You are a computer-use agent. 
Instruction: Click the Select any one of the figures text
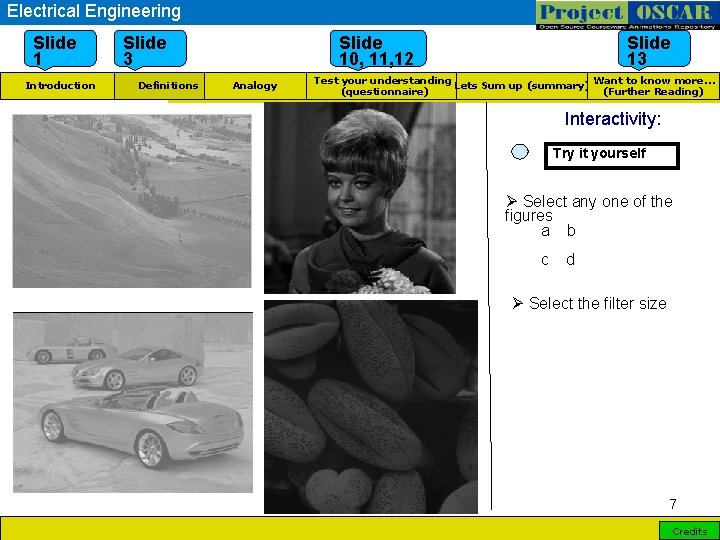pos(589,208)
